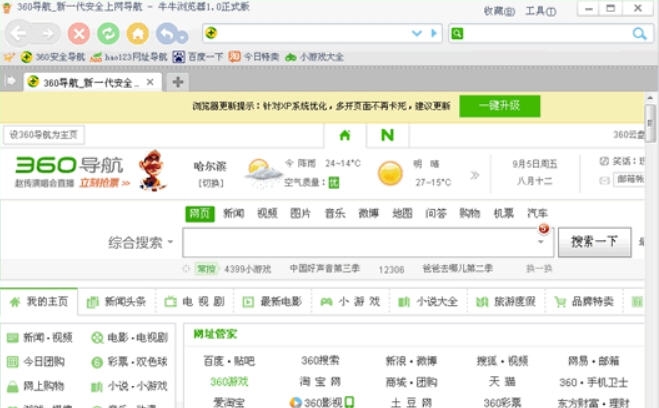This screenshot has width=659, height=408.
Task: Select the 电视剧 navigation tab
Action: 195,302
